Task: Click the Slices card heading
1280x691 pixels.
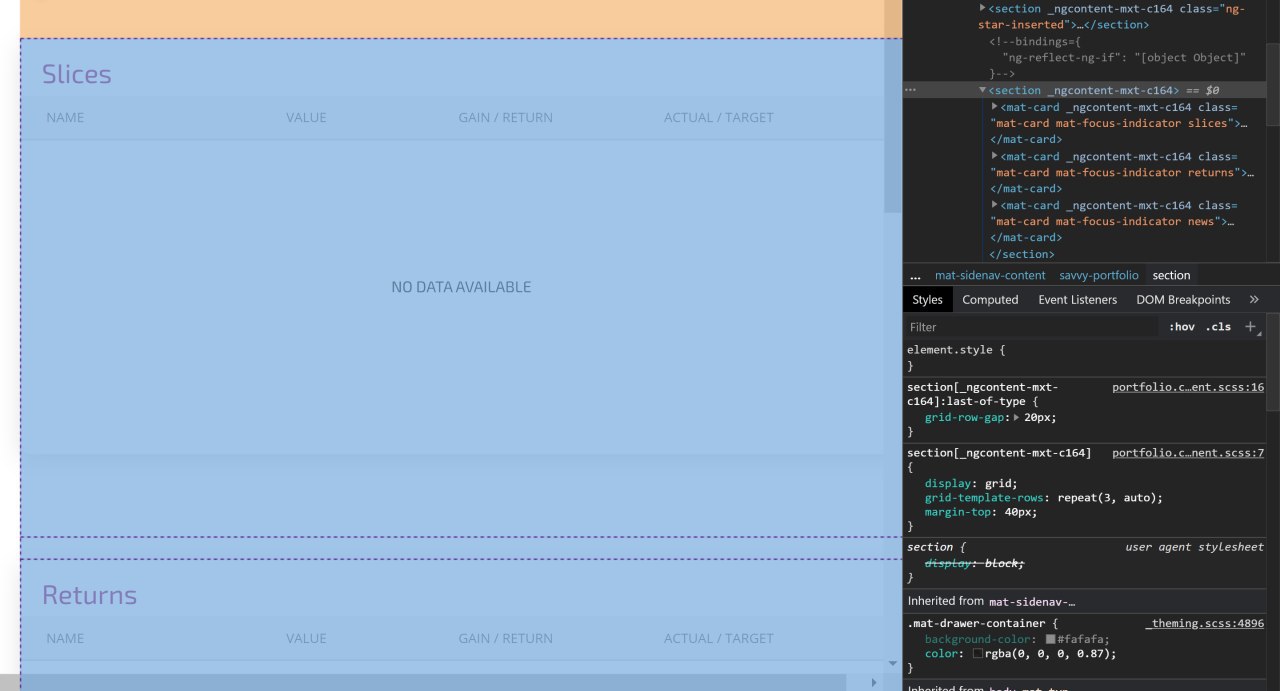Action: pyautogui.click(x=76, y=74)
